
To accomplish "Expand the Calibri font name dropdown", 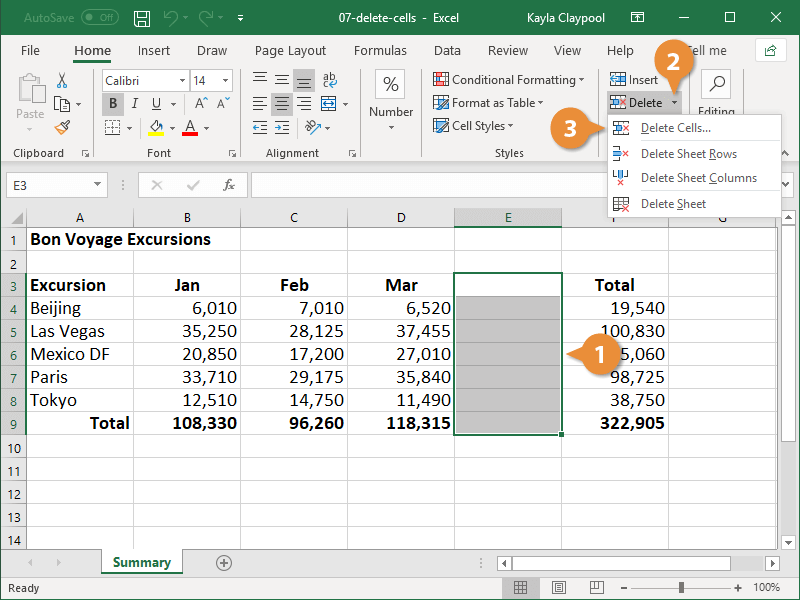I will (x=182, y=81).
